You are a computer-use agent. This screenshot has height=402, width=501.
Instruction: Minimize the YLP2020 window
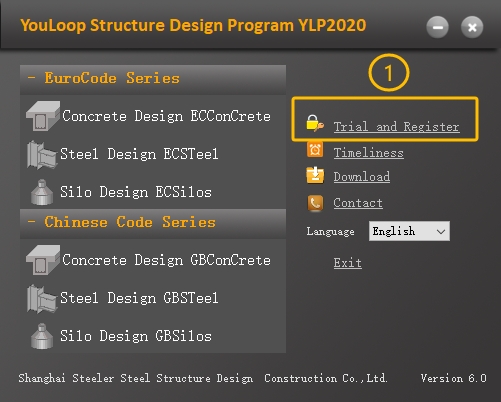click(x=437, y=27)
